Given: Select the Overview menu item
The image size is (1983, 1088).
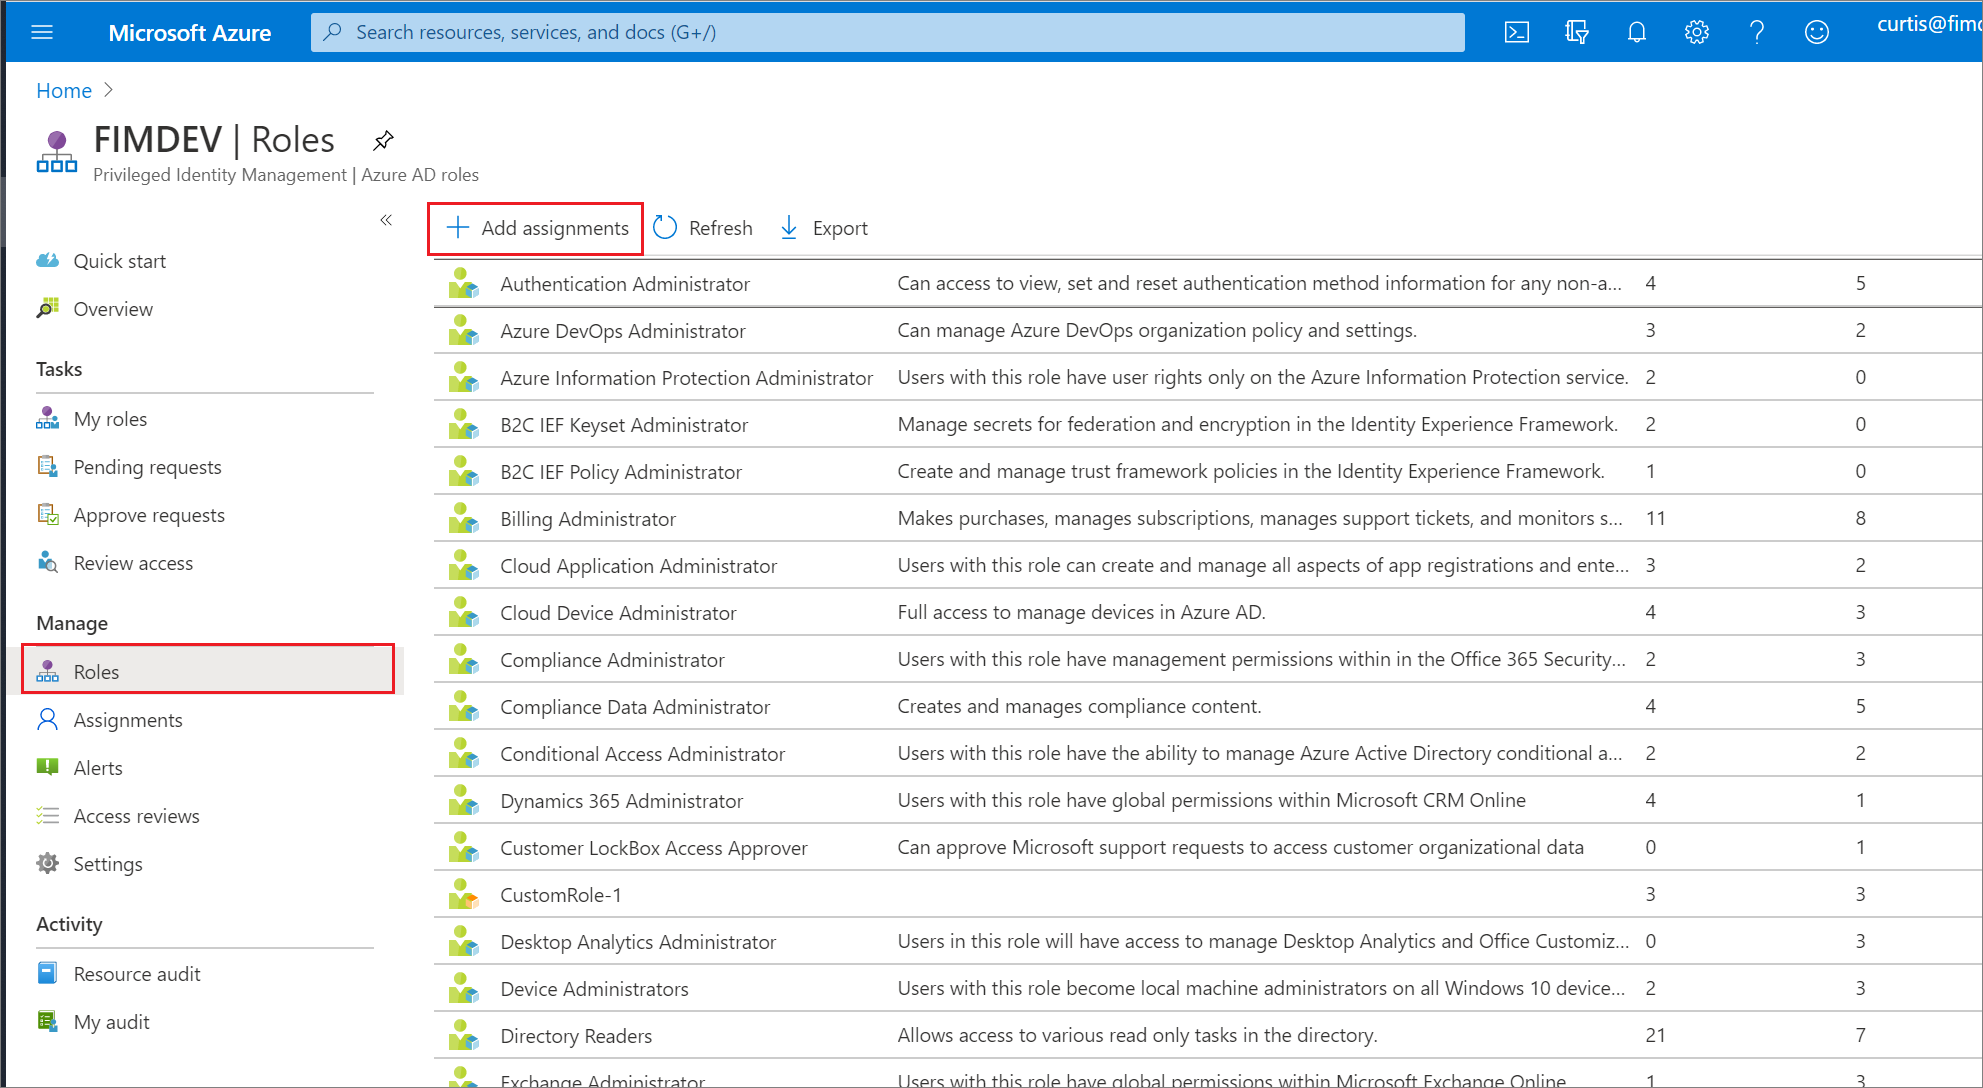Looking at the screenshot, I should [111, 308].
